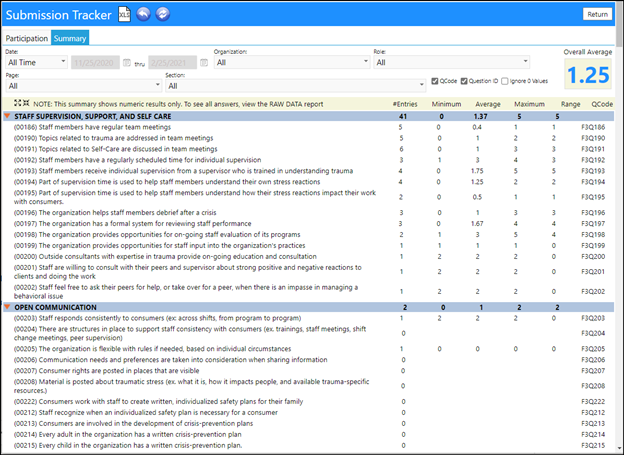This screenshot has width=624, height=455.
Task: Open the Section dropdown
Action: (295, 86)
